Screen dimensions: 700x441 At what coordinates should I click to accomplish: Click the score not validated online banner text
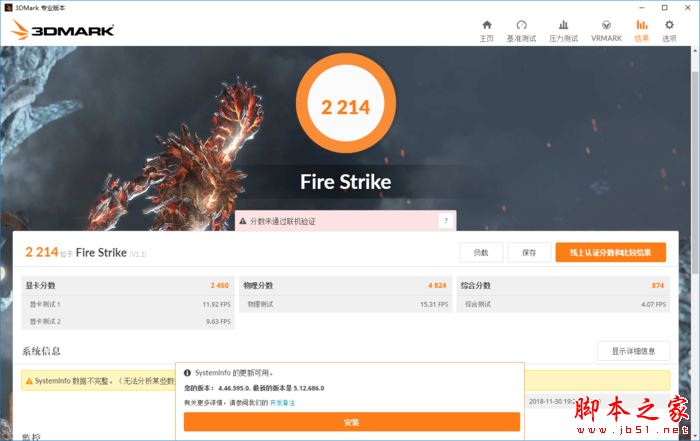click(283, 221)
